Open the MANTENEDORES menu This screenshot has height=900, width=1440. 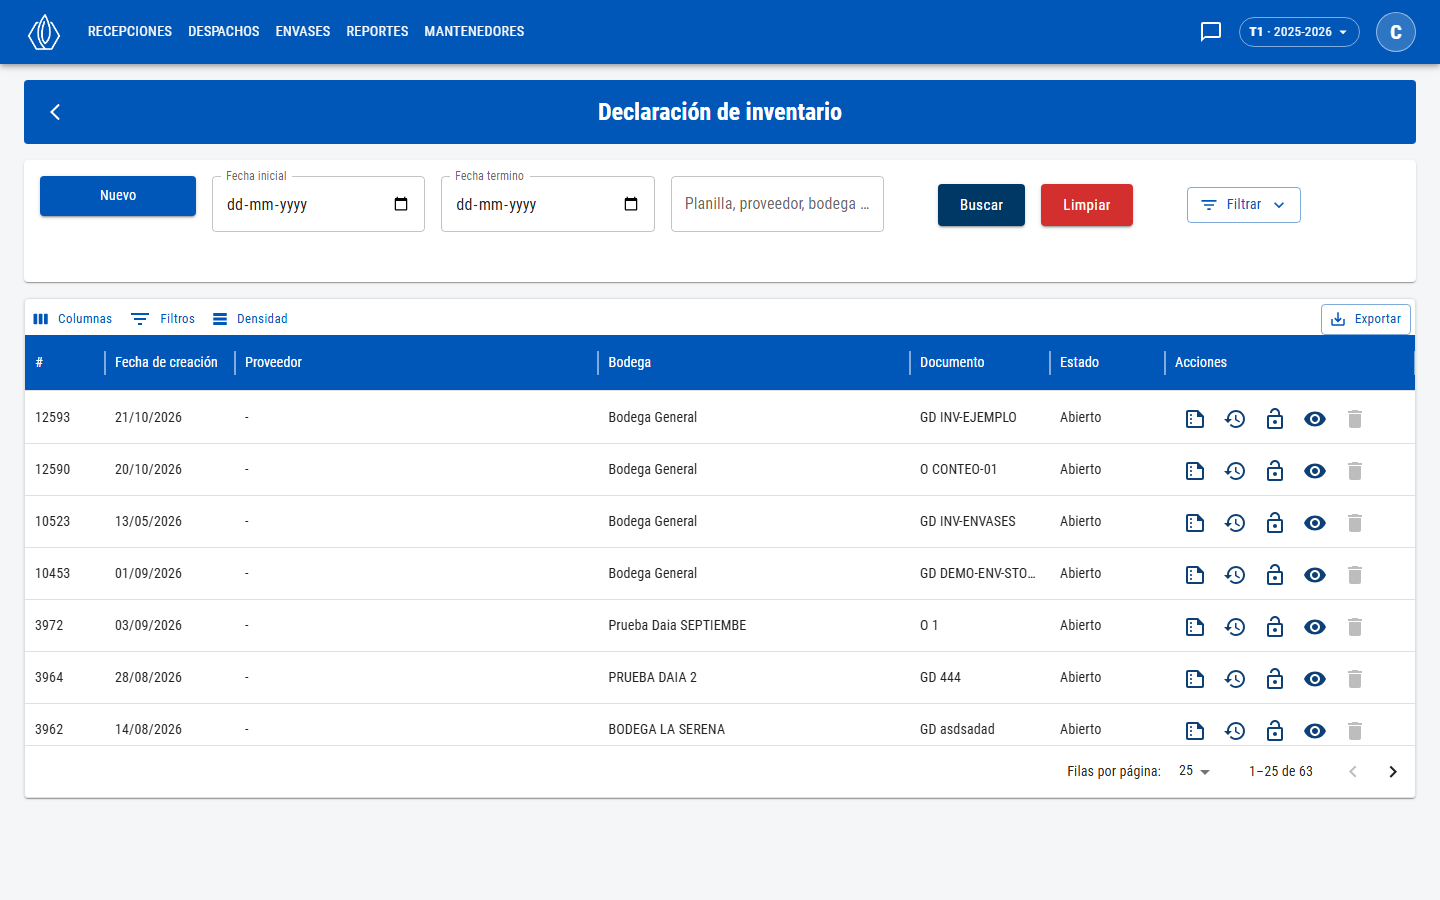pyautogui.click(x=474, y=32)
